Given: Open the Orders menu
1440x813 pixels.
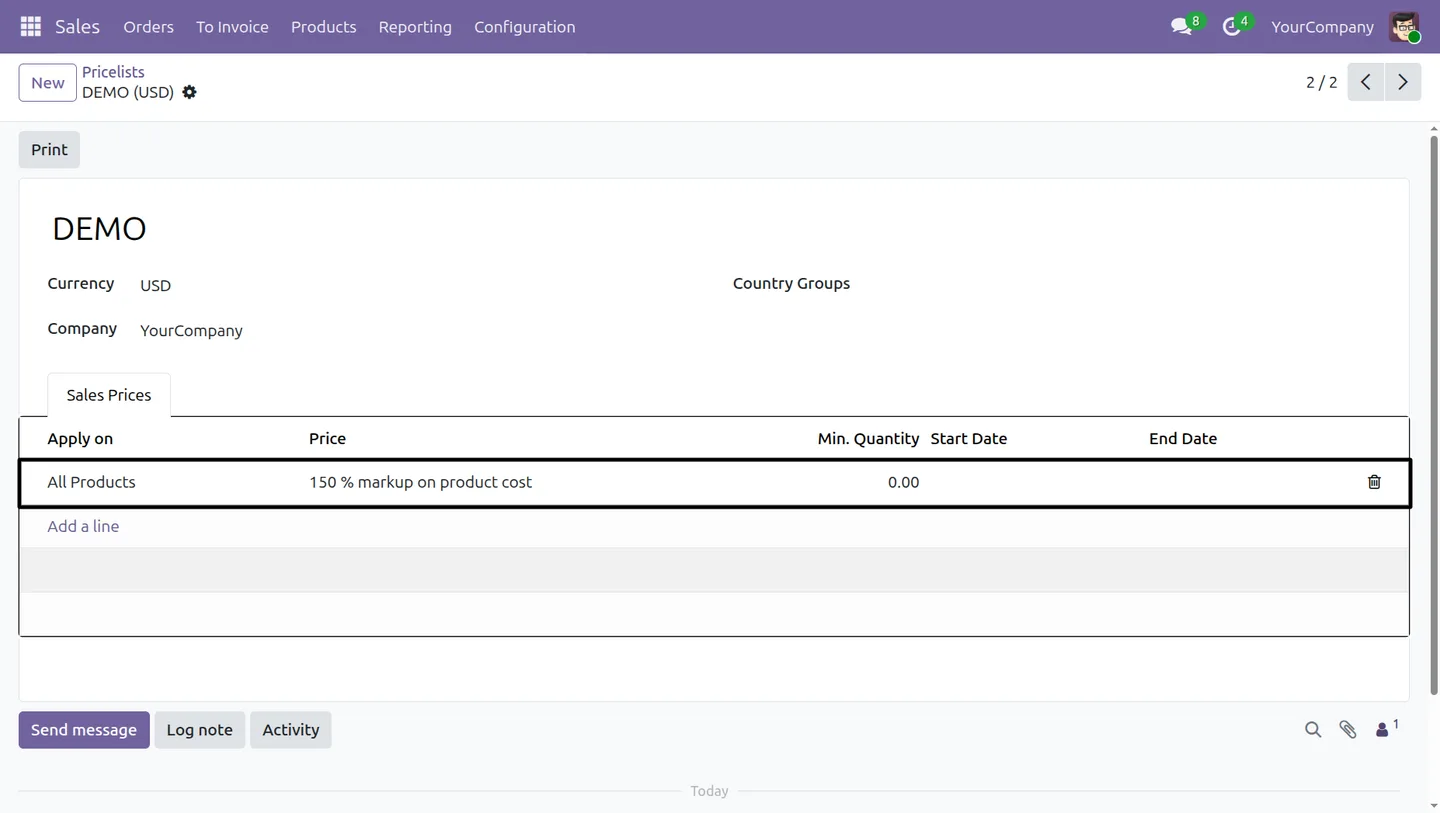Looking at the screenshot, I should point(148,27).
